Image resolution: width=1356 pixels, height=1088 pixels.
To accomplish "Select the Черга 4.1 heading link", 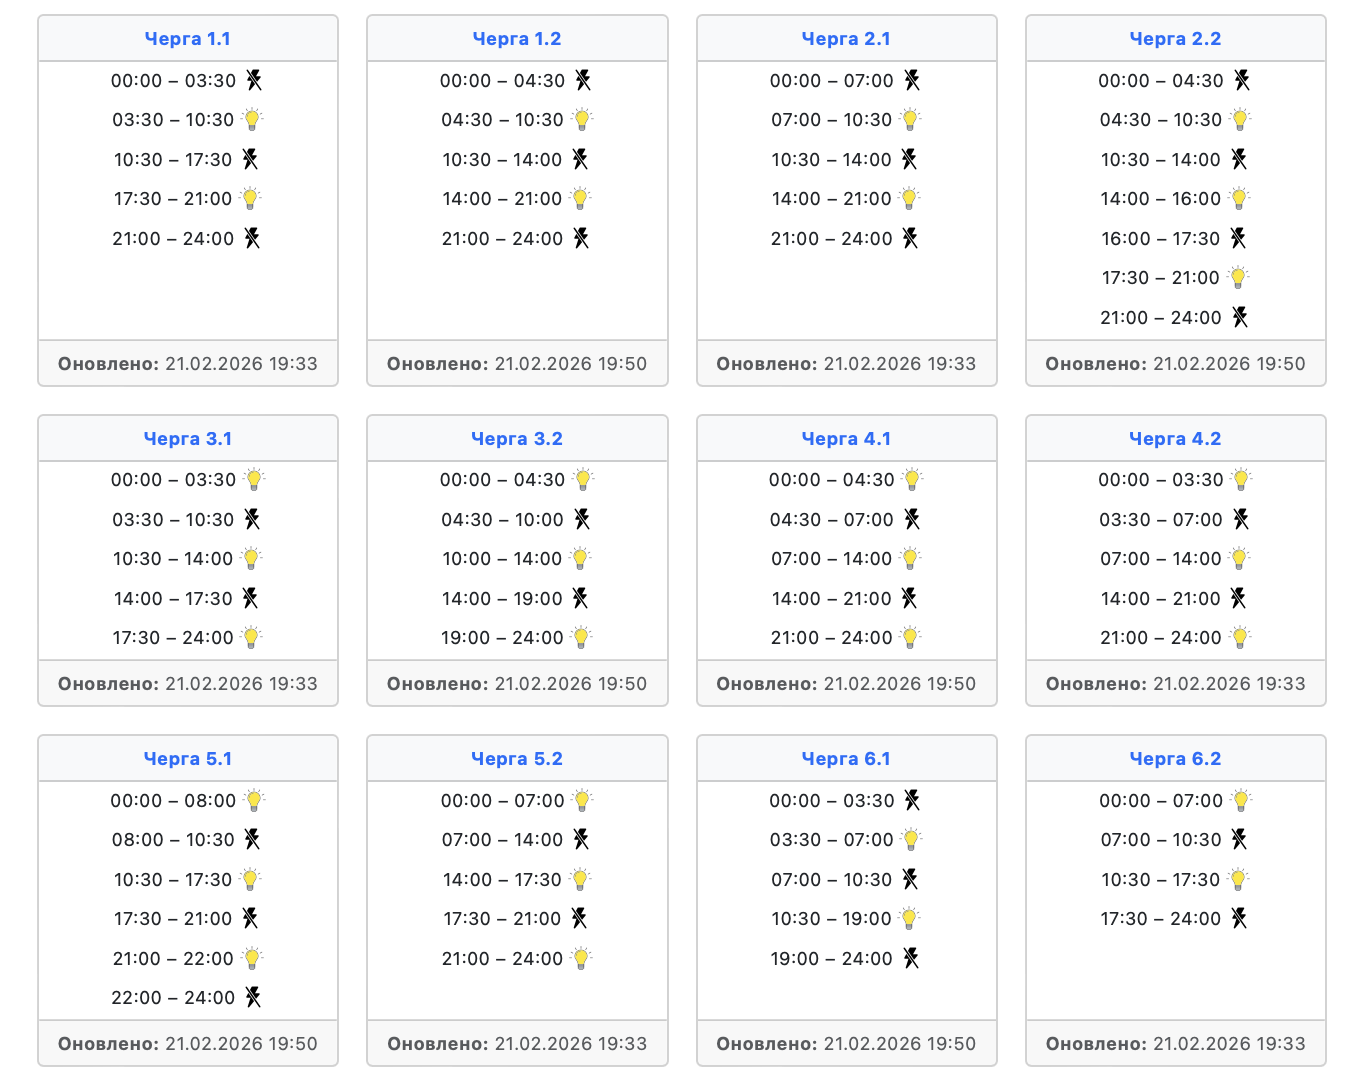I will pyautogui.click(x=846, y=439).
